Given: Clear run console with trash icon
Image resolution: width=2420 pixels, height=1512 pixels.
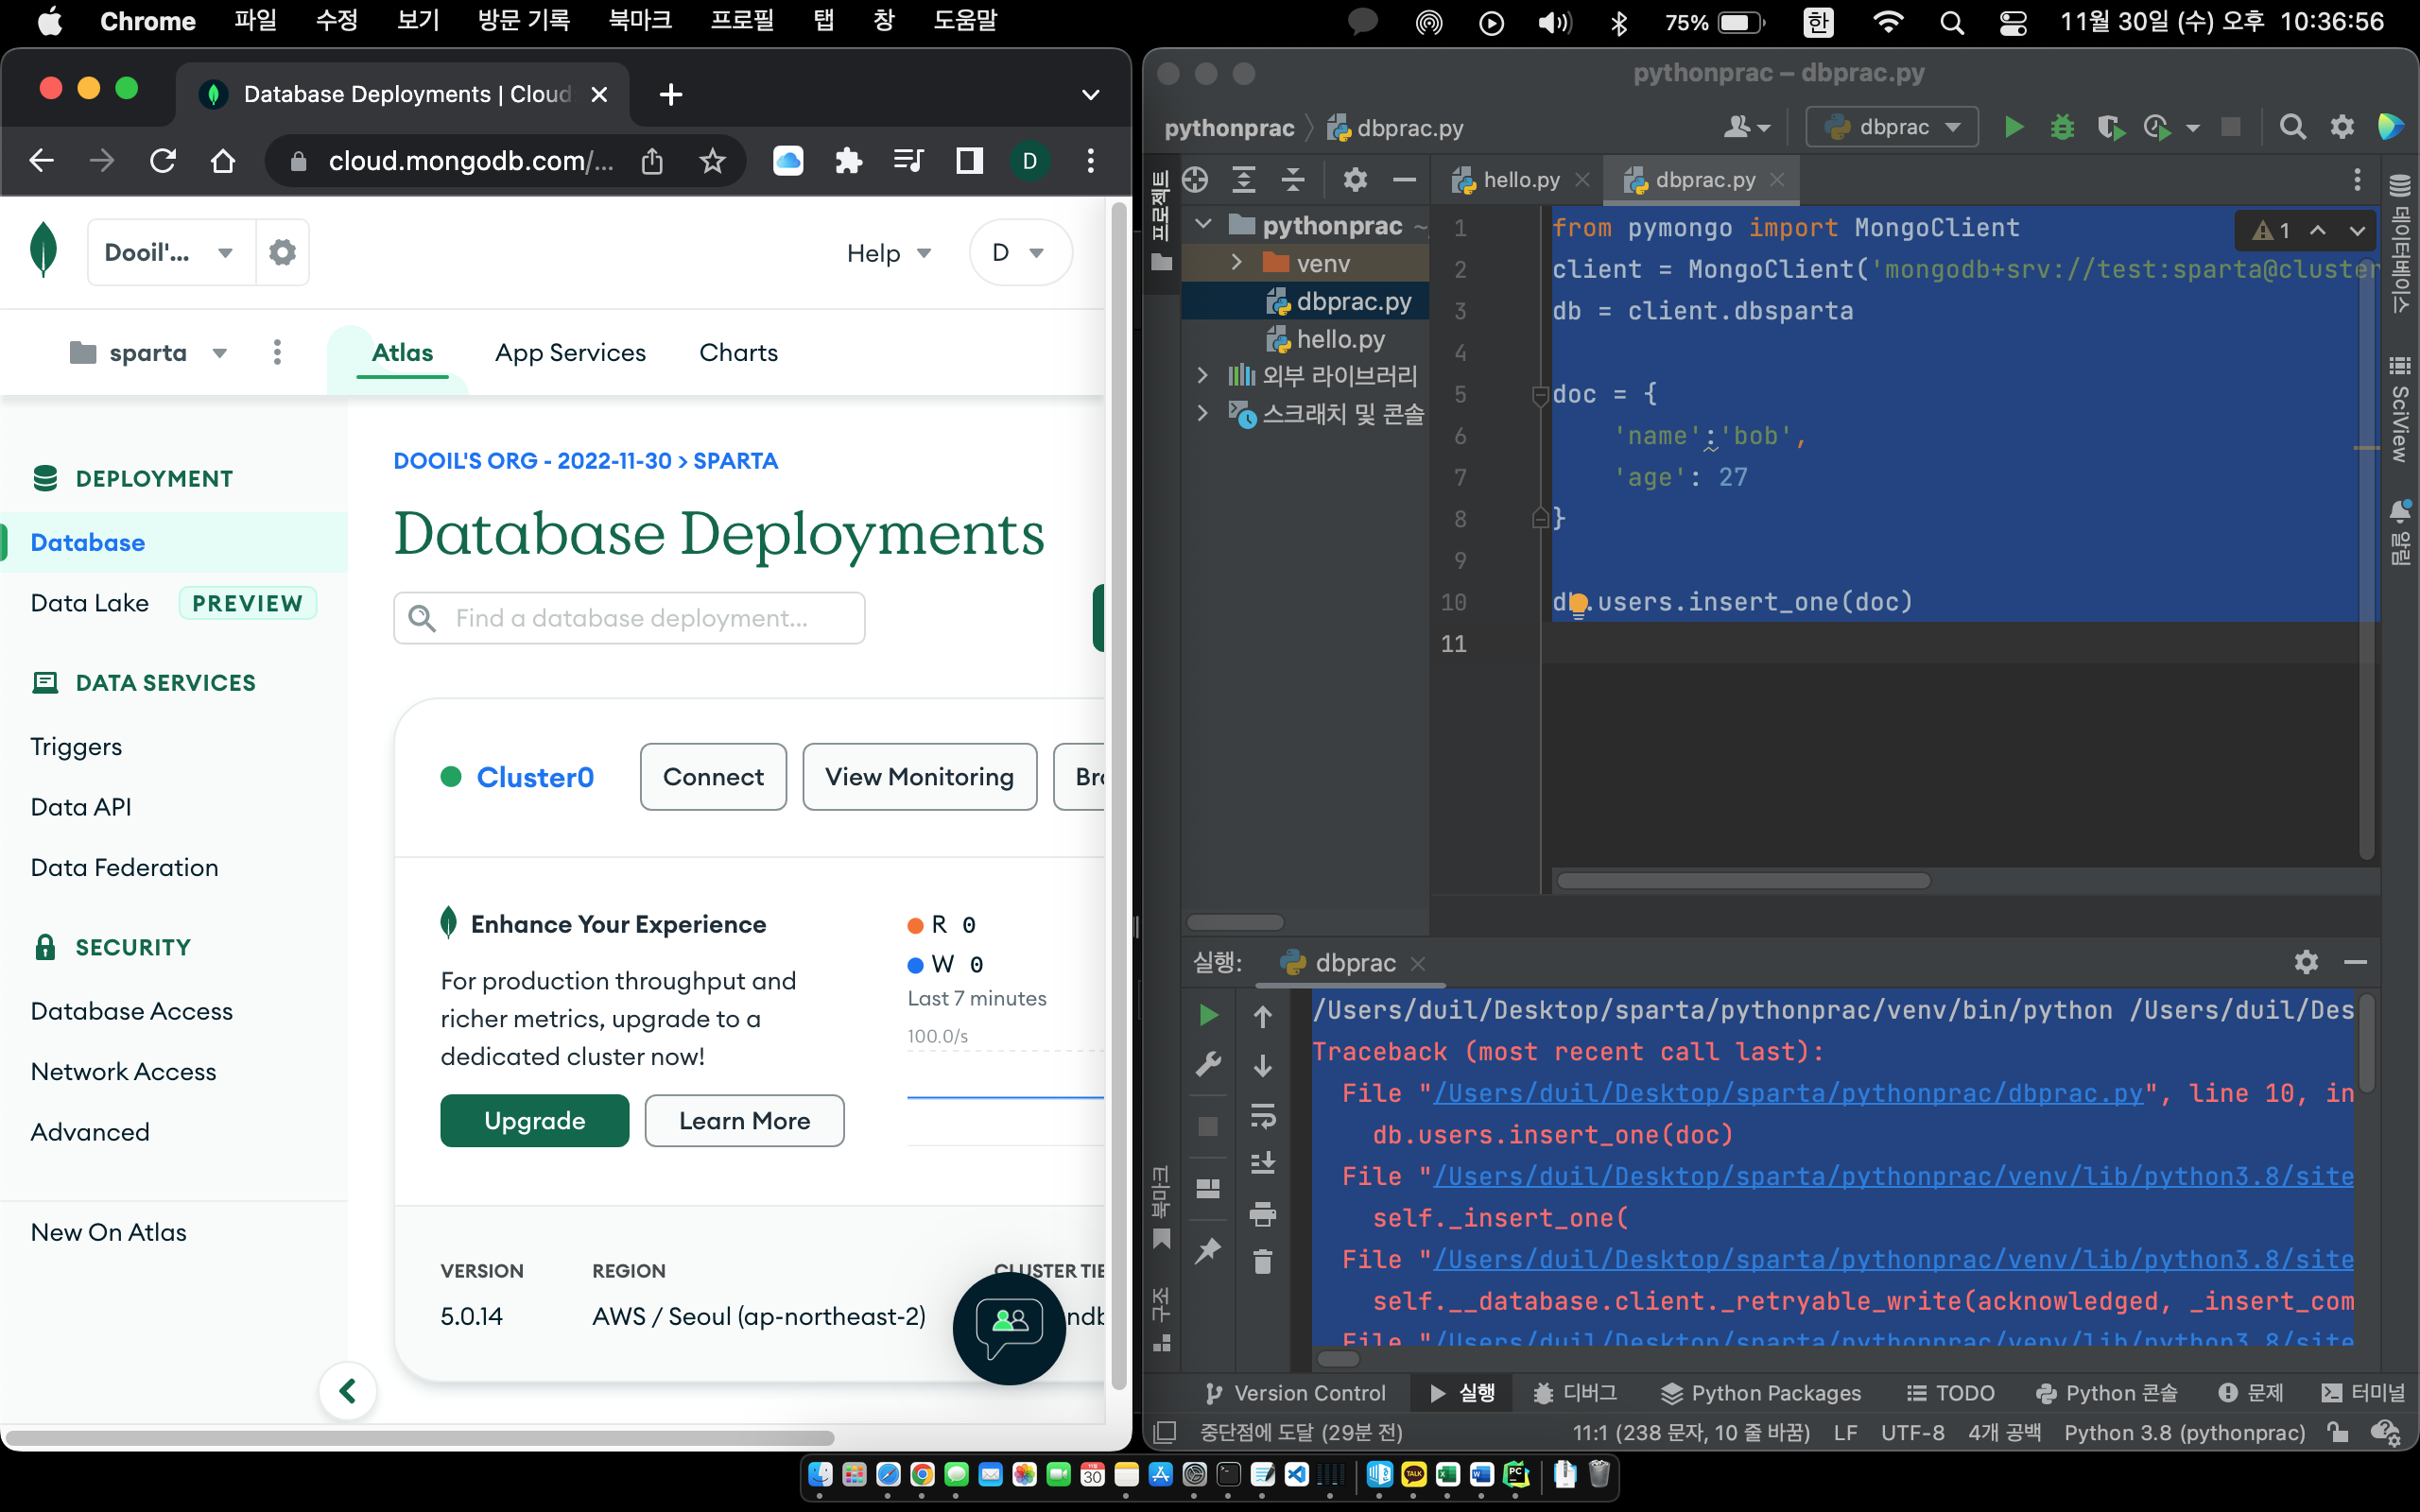Looking at the screenshot, I should tap(1262, 1261).
